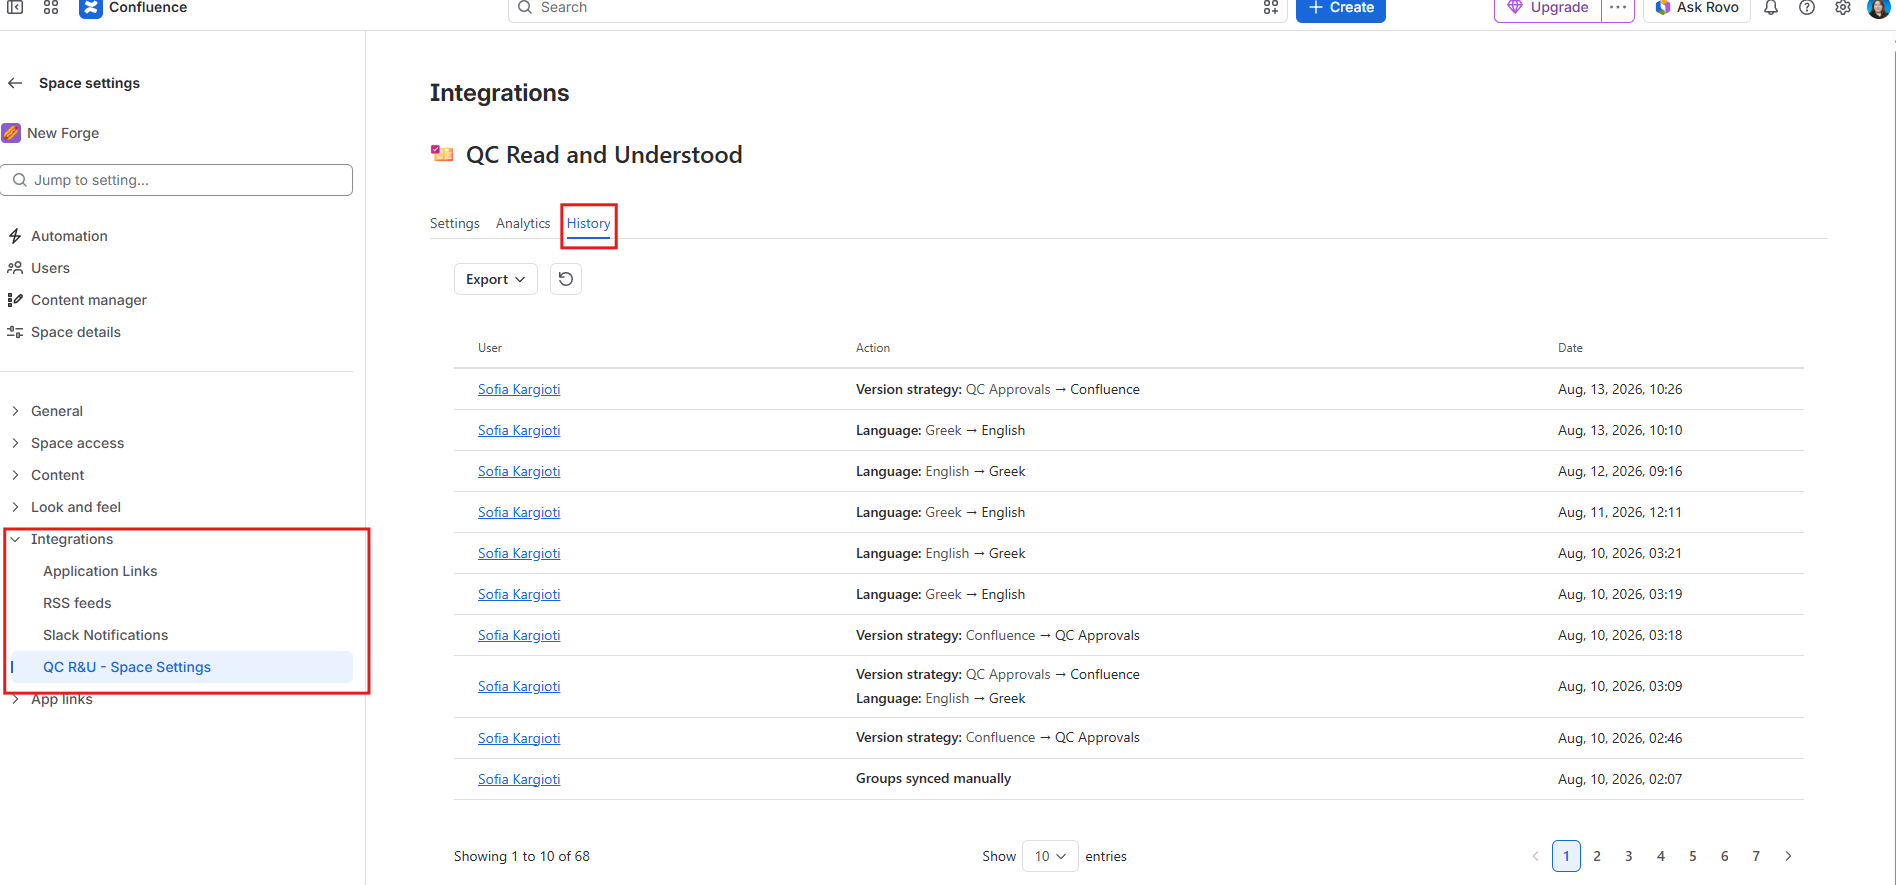Viewport: 1896px width, 885px height.
Task: Open more options next to Upgrade
Action: (1618, 8)
